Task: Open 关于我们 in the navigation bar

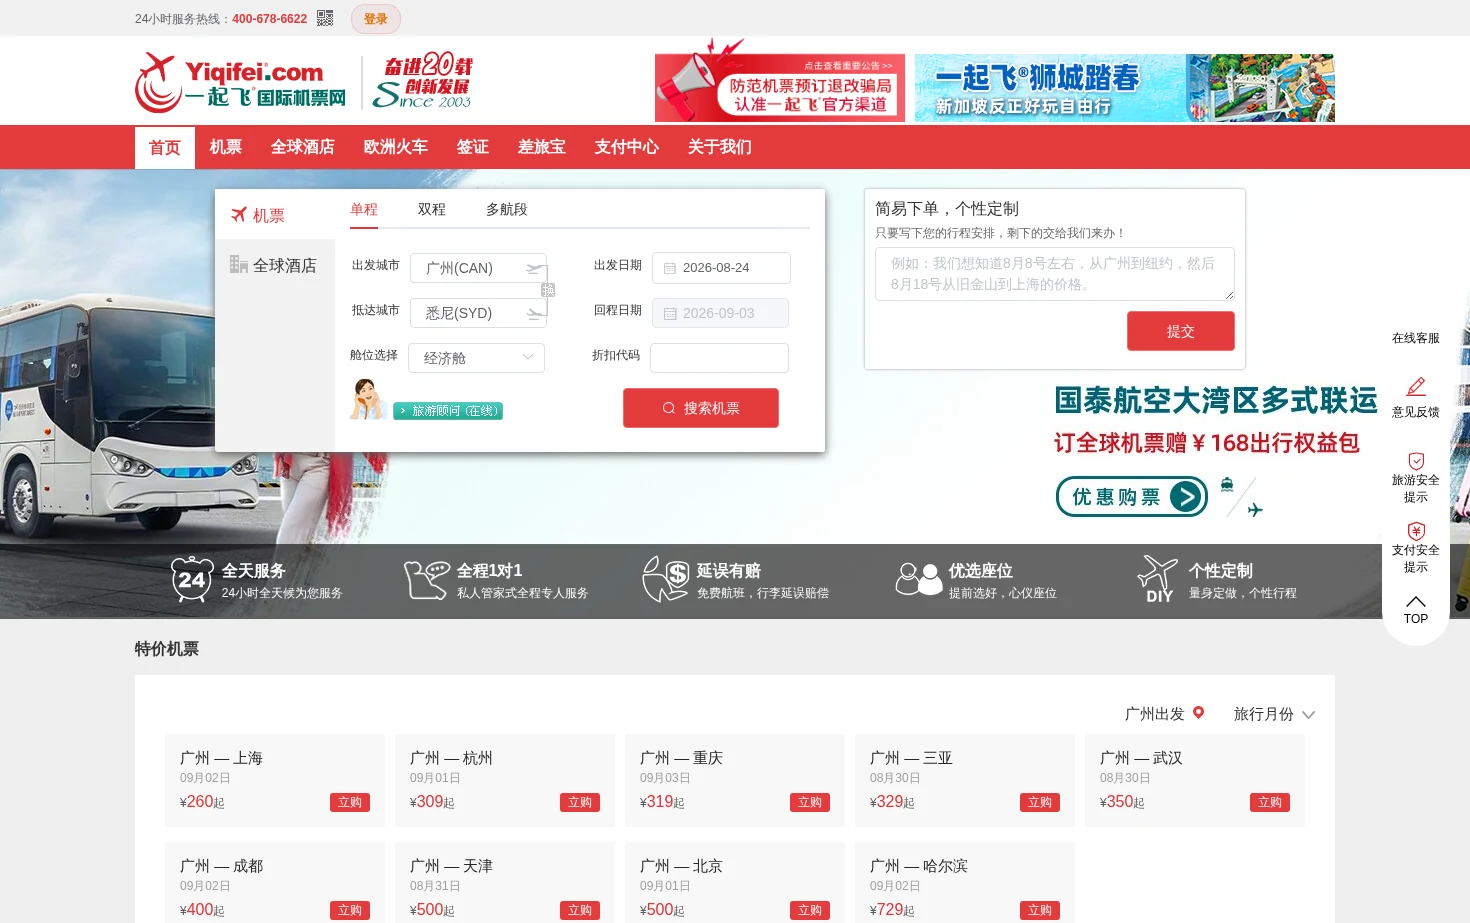Action: tap(720, 147)
